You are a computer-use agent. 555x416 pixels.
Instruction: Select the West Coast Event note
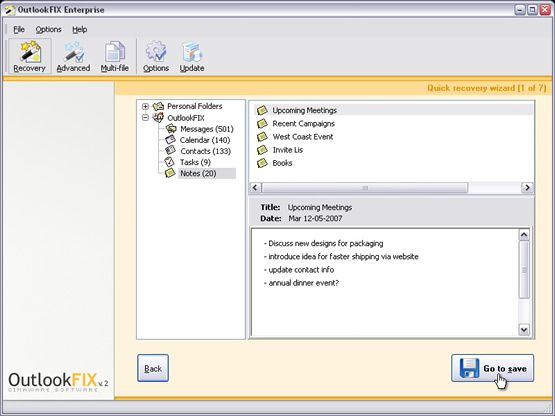303,137
